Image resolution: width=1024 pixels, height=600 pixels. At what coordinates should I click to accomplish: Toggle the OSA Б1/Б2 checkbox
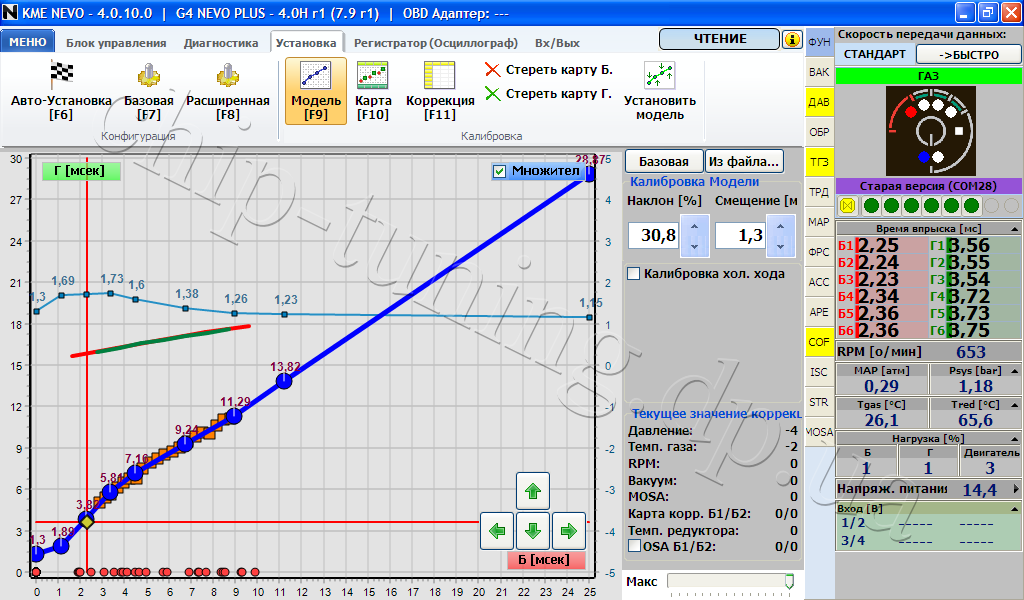point(634,546)
